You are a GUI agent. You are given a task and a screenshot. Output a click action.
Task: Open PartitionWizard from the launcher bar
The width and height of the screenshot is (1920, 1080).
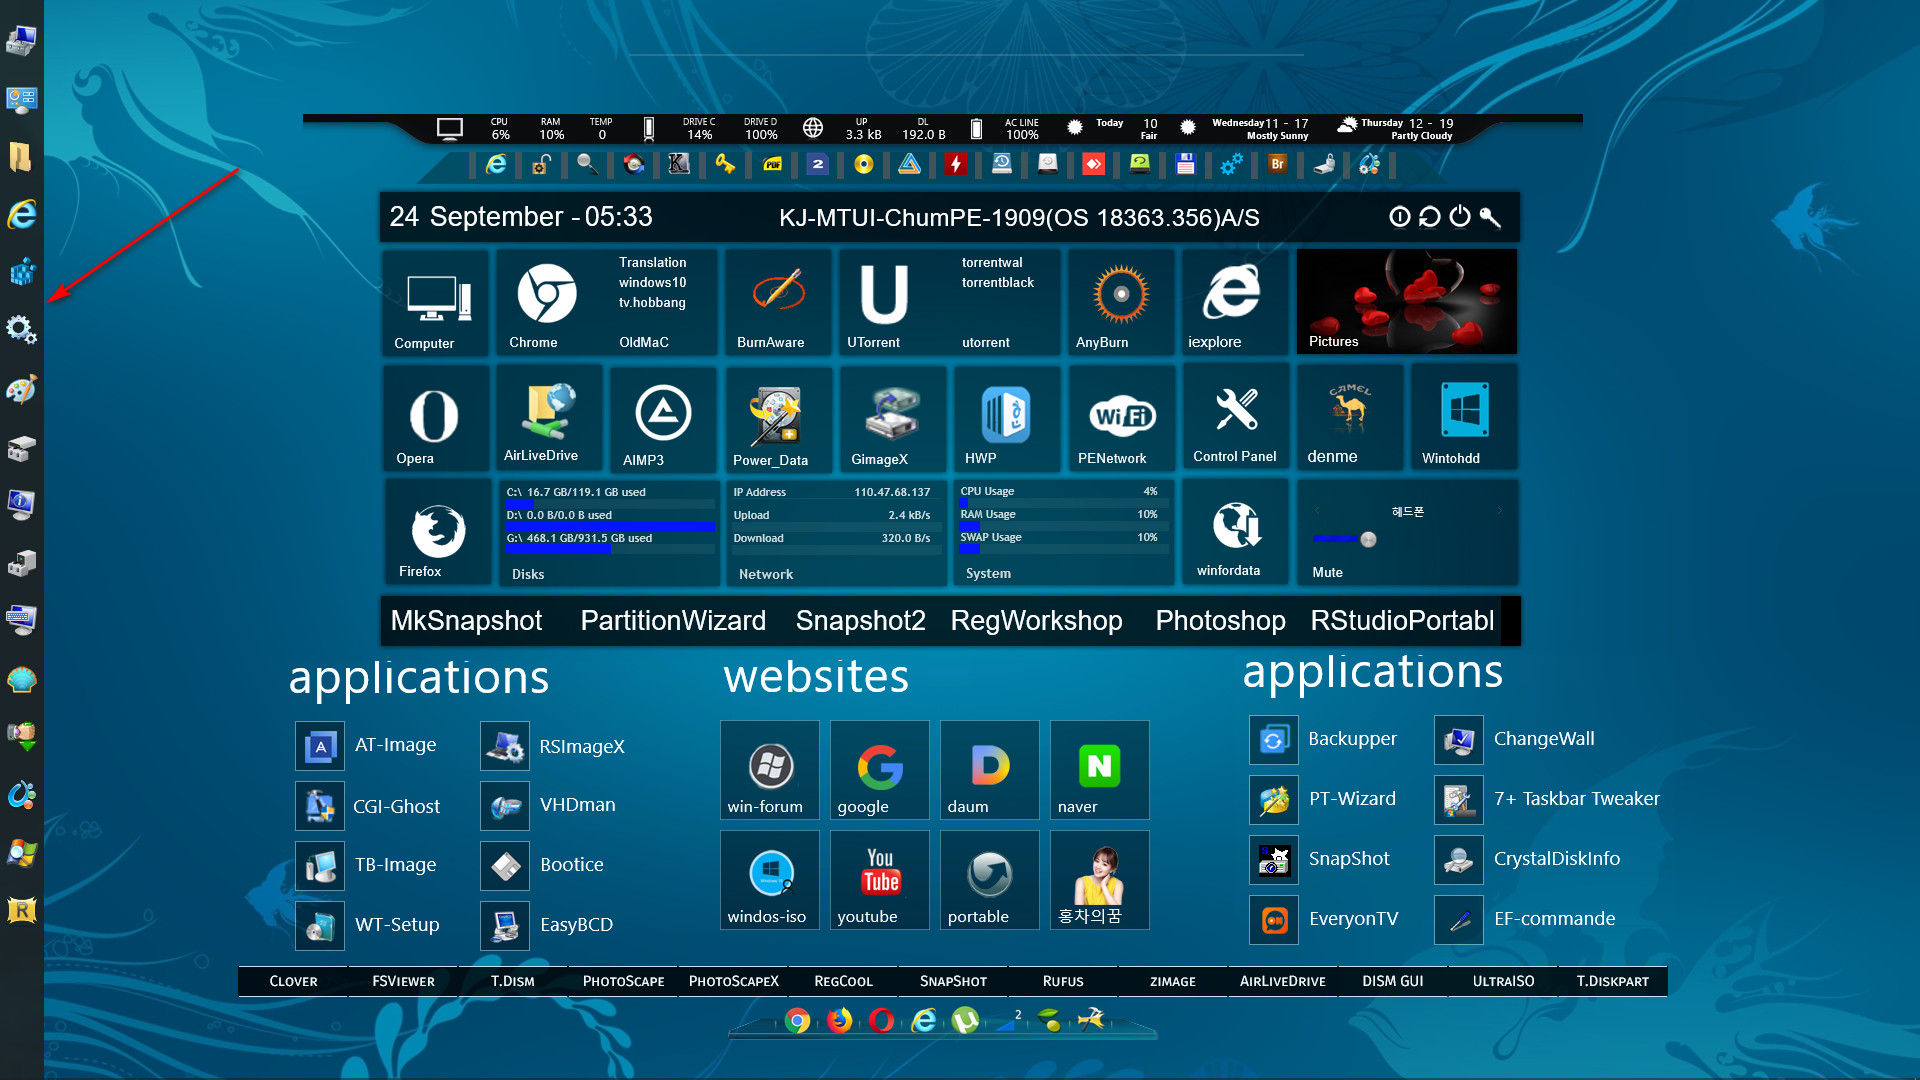point(673,620)
